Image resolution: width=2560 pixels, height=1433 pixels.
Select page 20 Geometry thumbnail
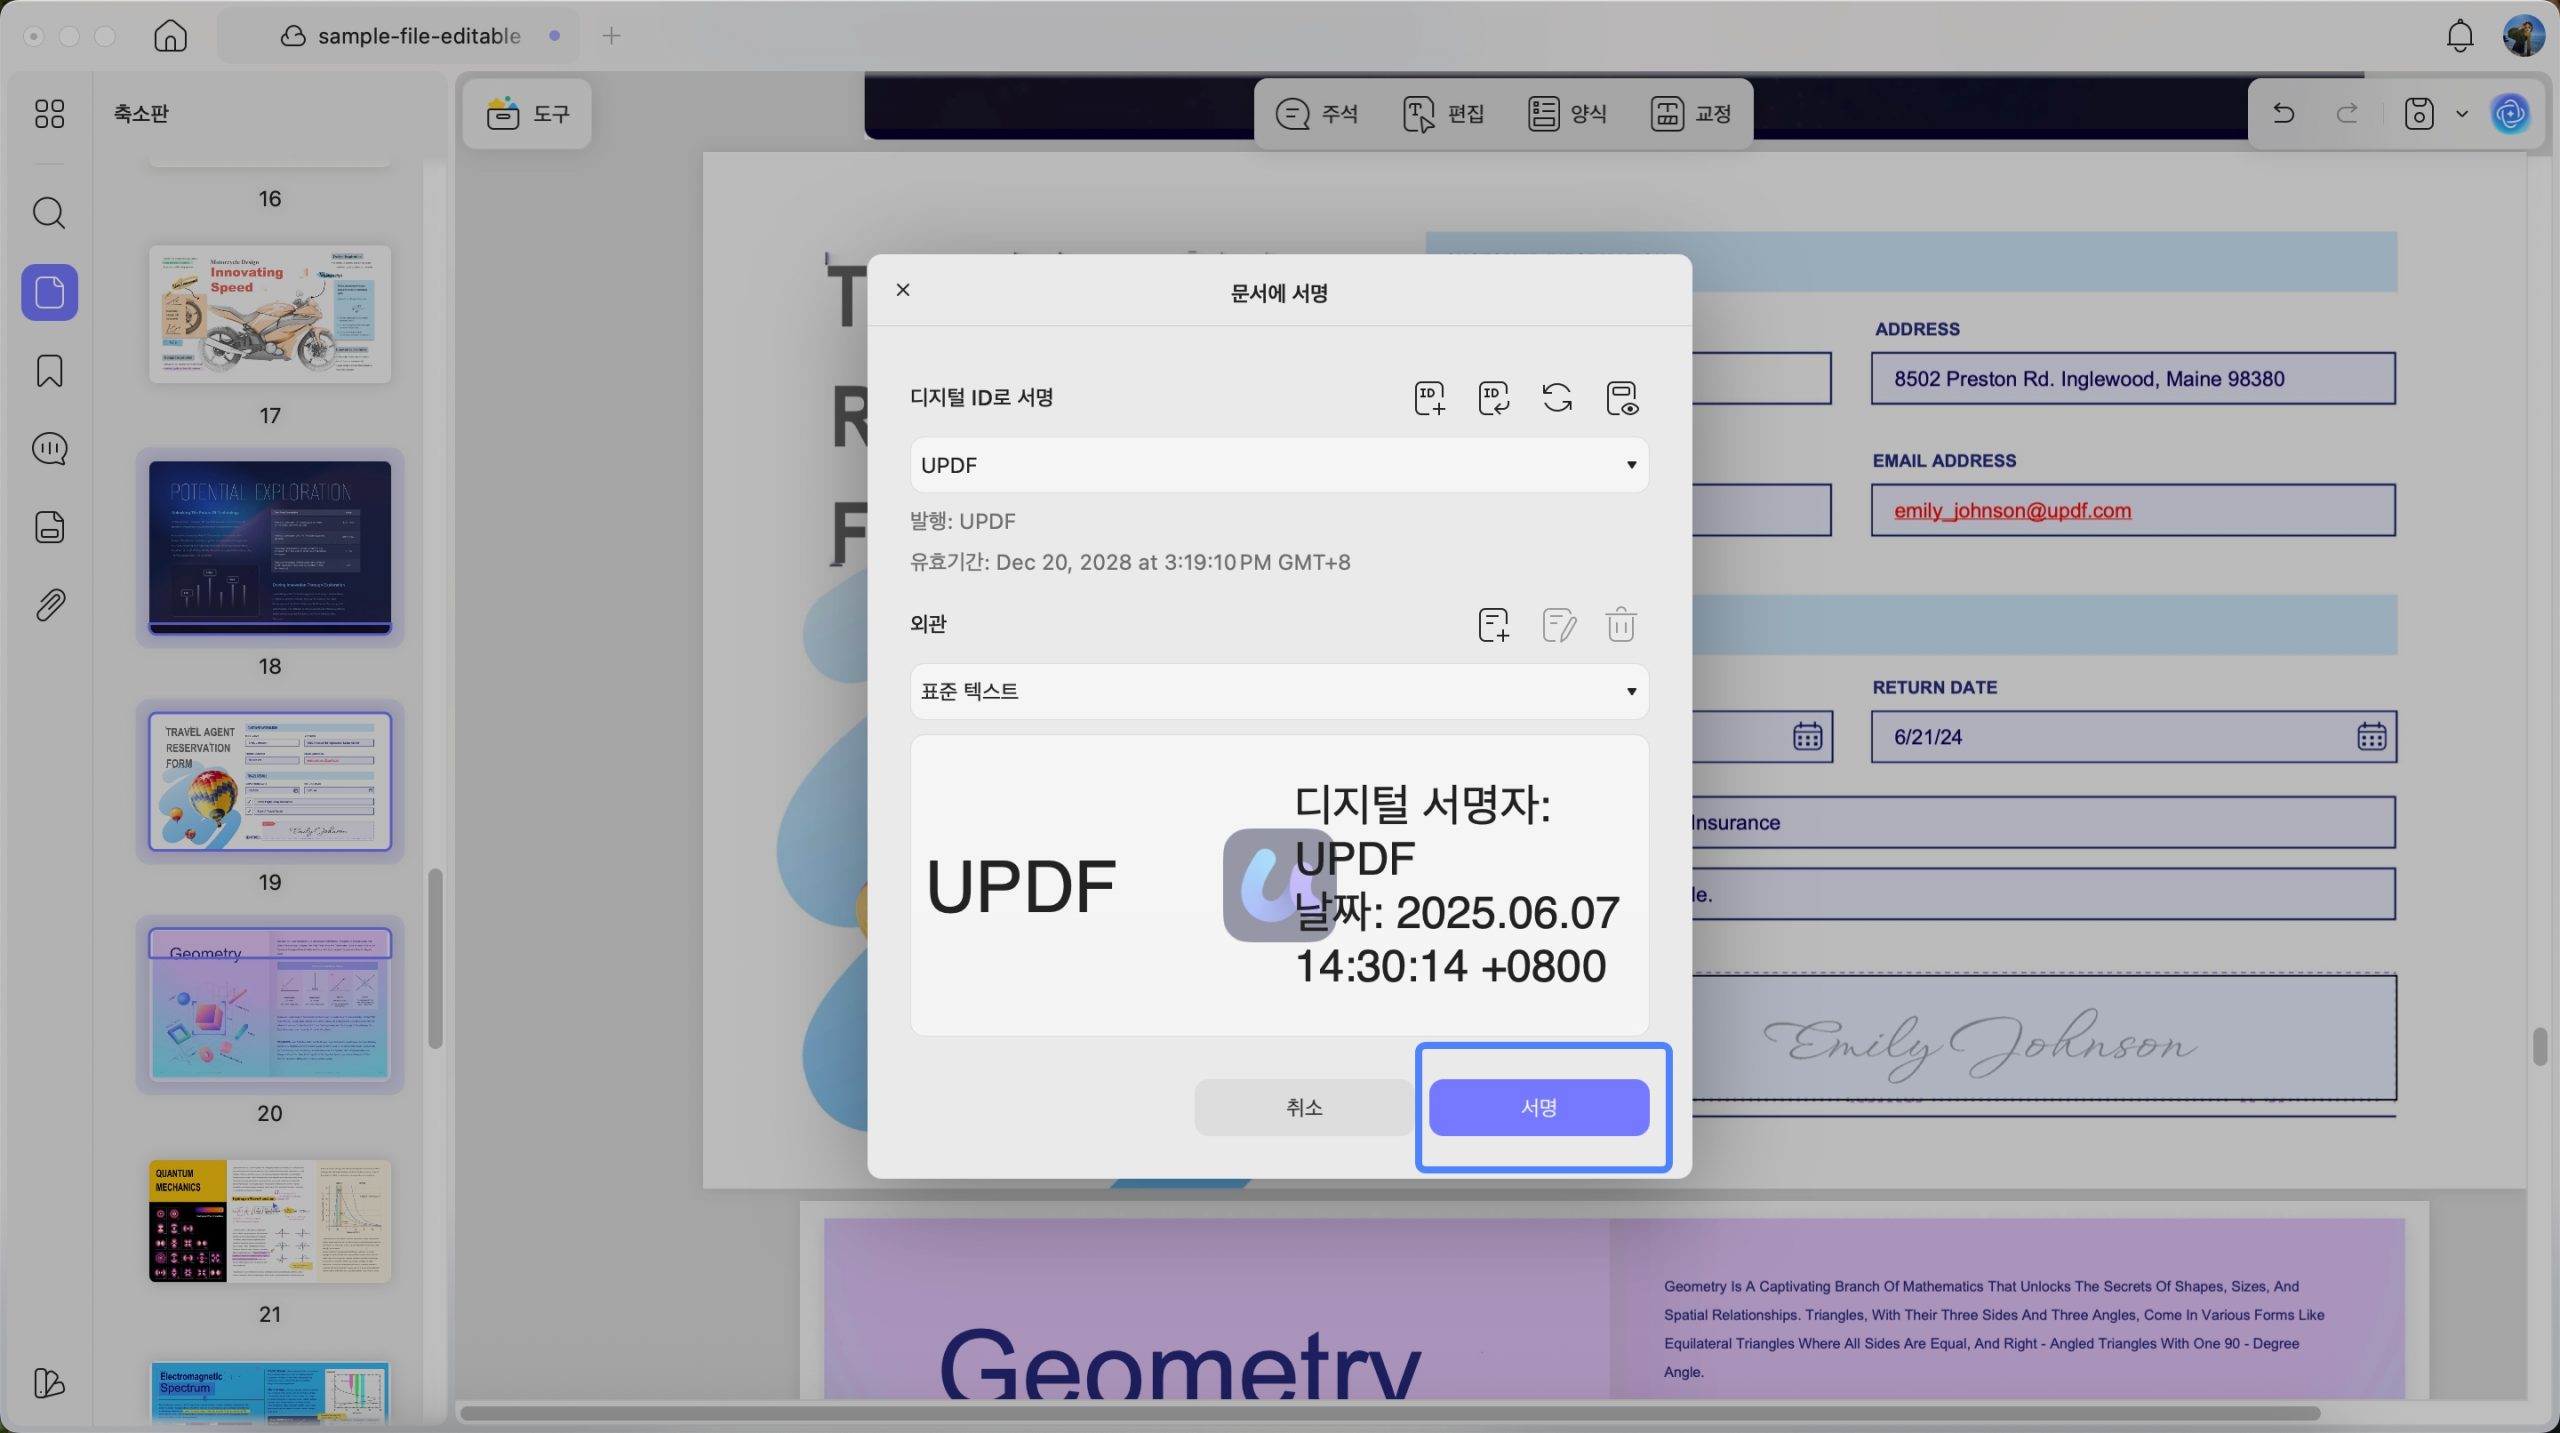[270, 1004]
